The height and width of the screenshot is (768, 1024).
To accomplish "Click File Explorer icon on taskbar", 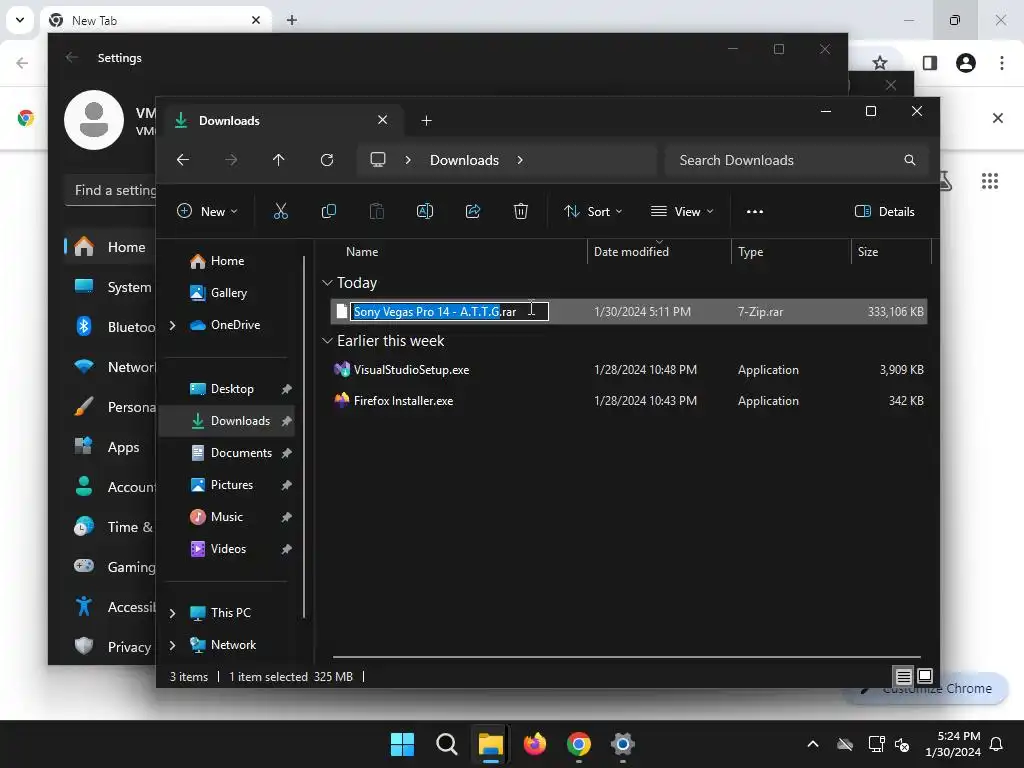I will (490, 744).
